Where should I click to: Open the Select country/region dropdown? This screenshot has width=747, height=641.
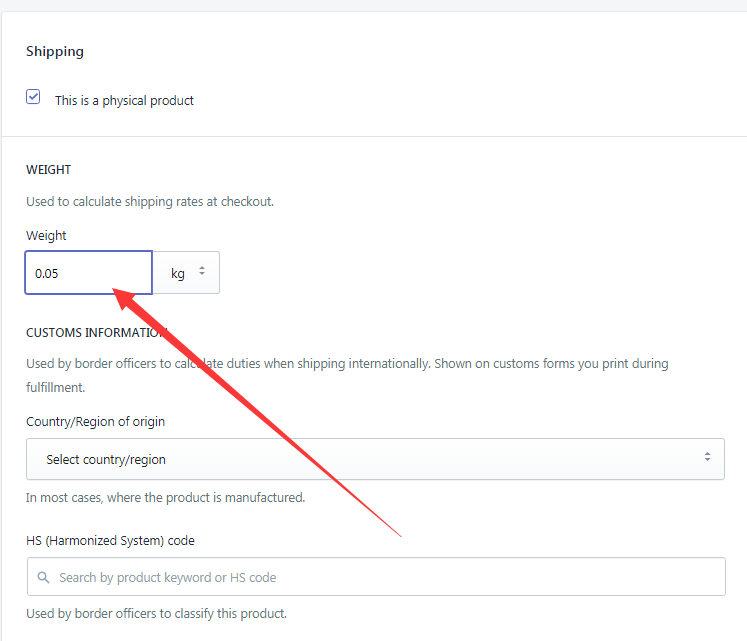click(x=375, y=459)
